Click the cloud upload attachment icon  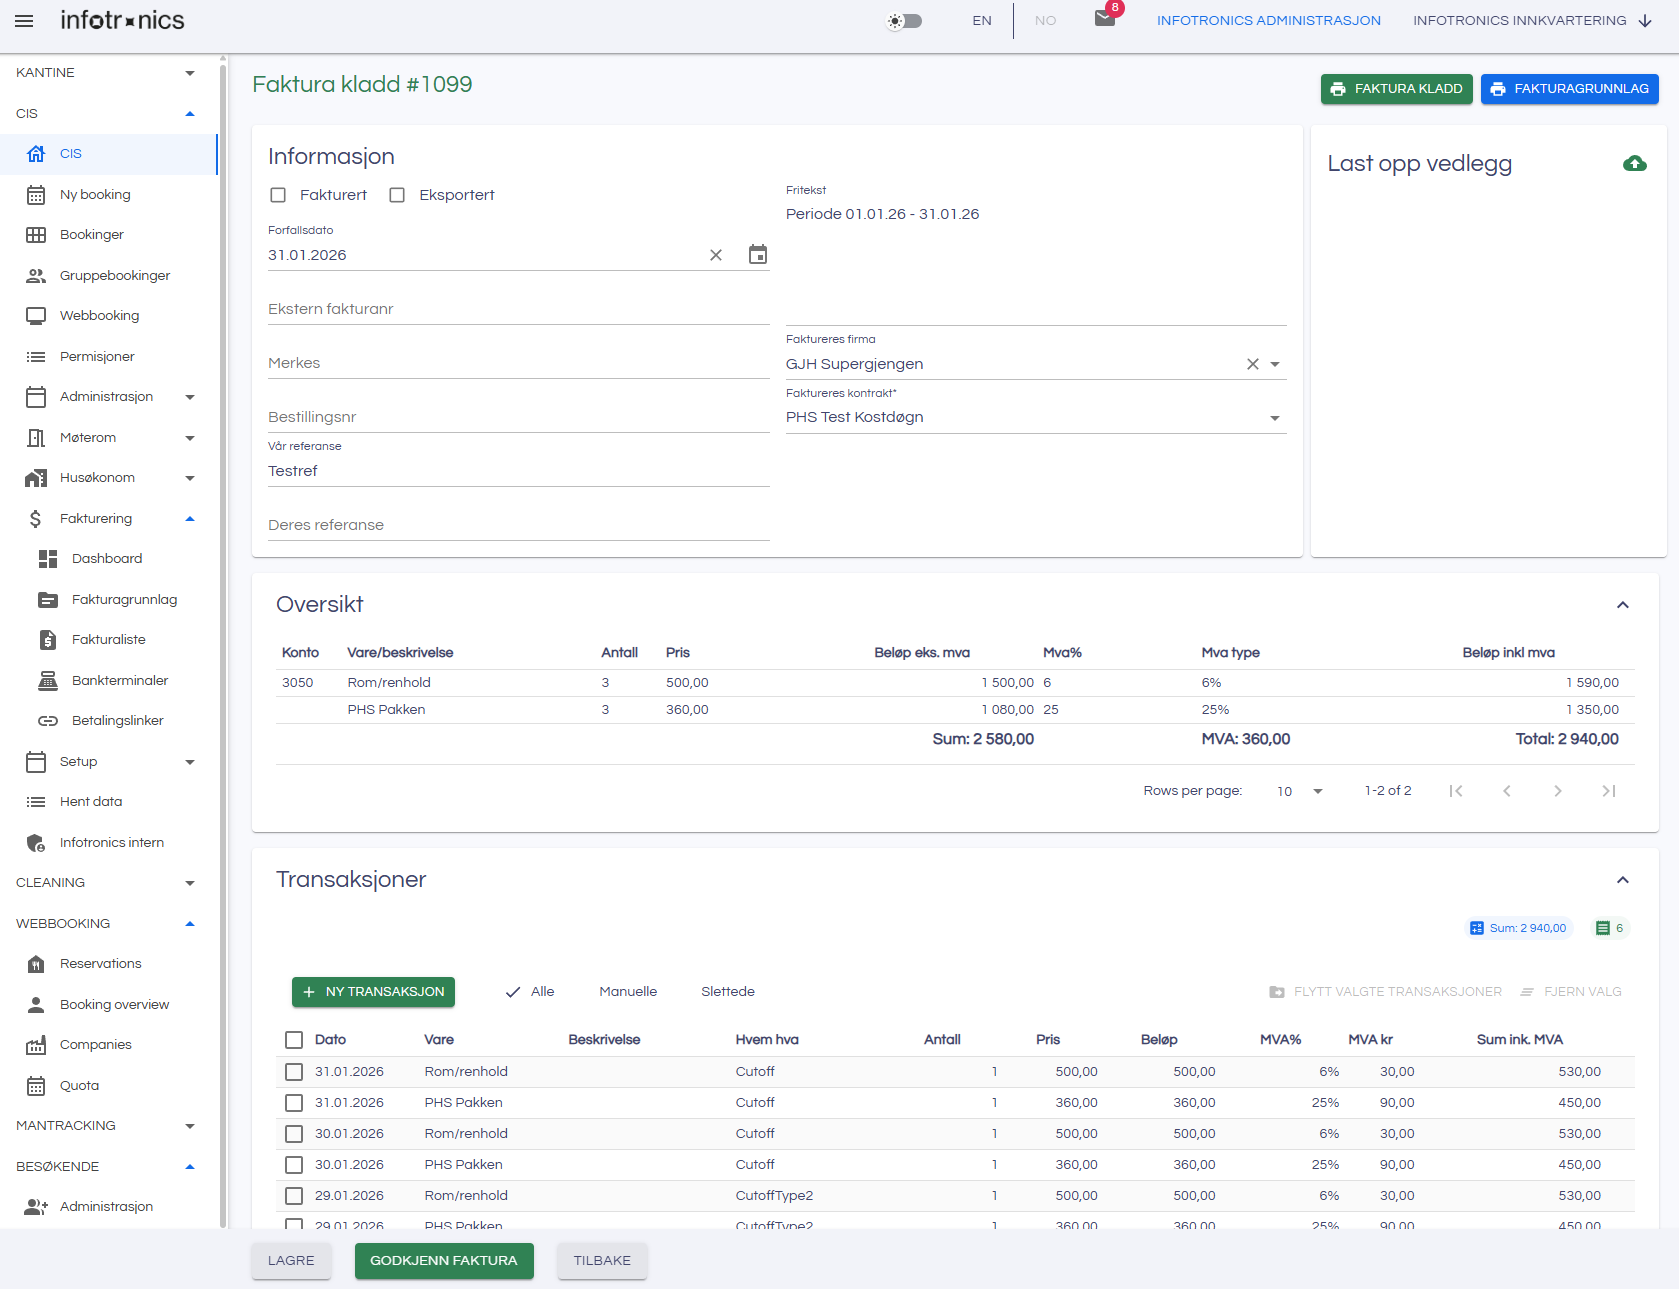pyautogui.click(x=1634, y=164)
